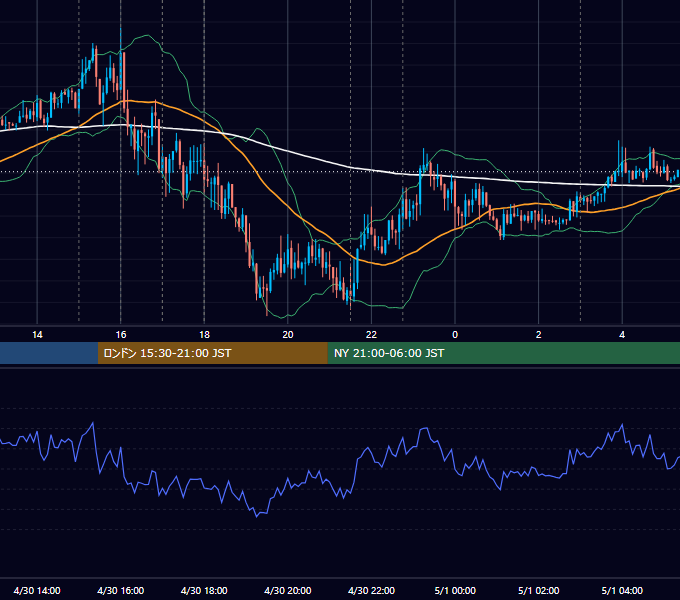This screenshot has height=600, width=680.
Task: Select the blue session bar before London
Action: coord(49,353)
